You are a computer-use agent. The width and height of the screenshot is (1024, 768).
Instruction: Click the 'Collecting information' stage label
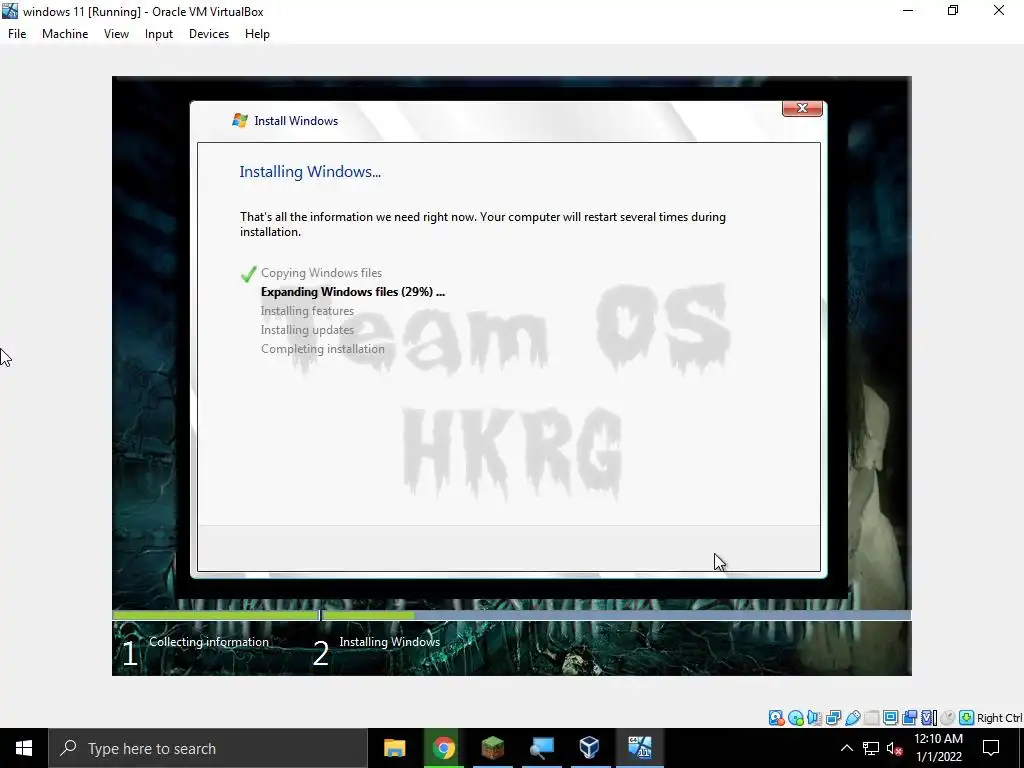tap(209, 642)
